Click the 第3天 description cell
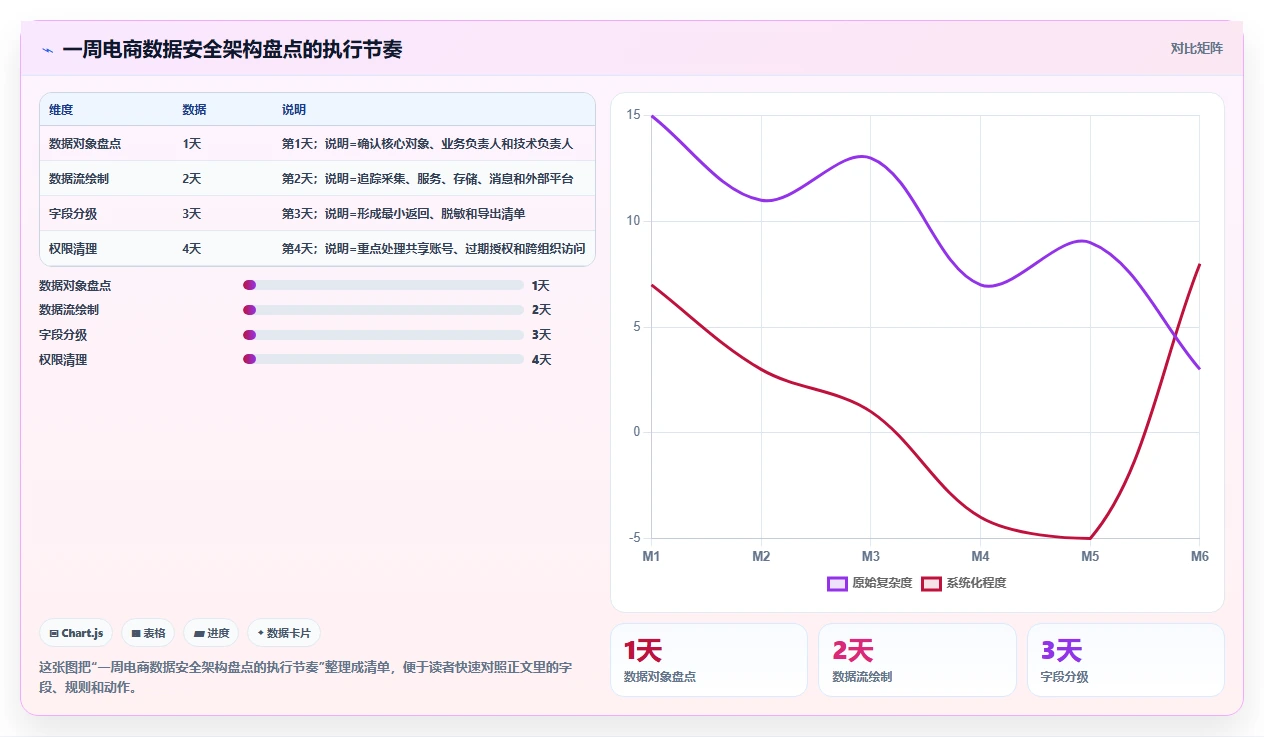Image resolution: width=1264 pixels, height=737 pixels. coord(433,213)
